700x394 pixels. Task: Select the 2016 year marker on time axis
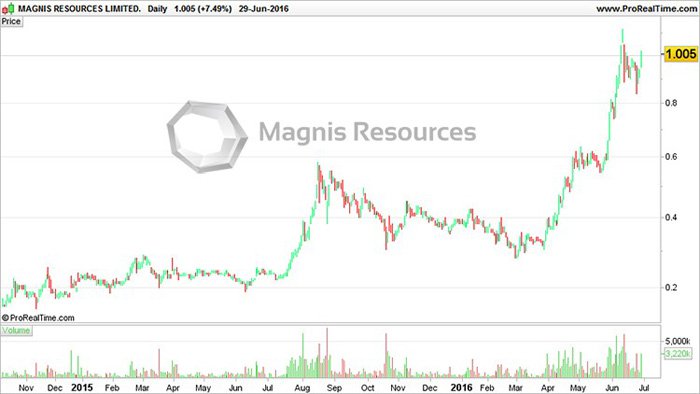tap(461, 387)
